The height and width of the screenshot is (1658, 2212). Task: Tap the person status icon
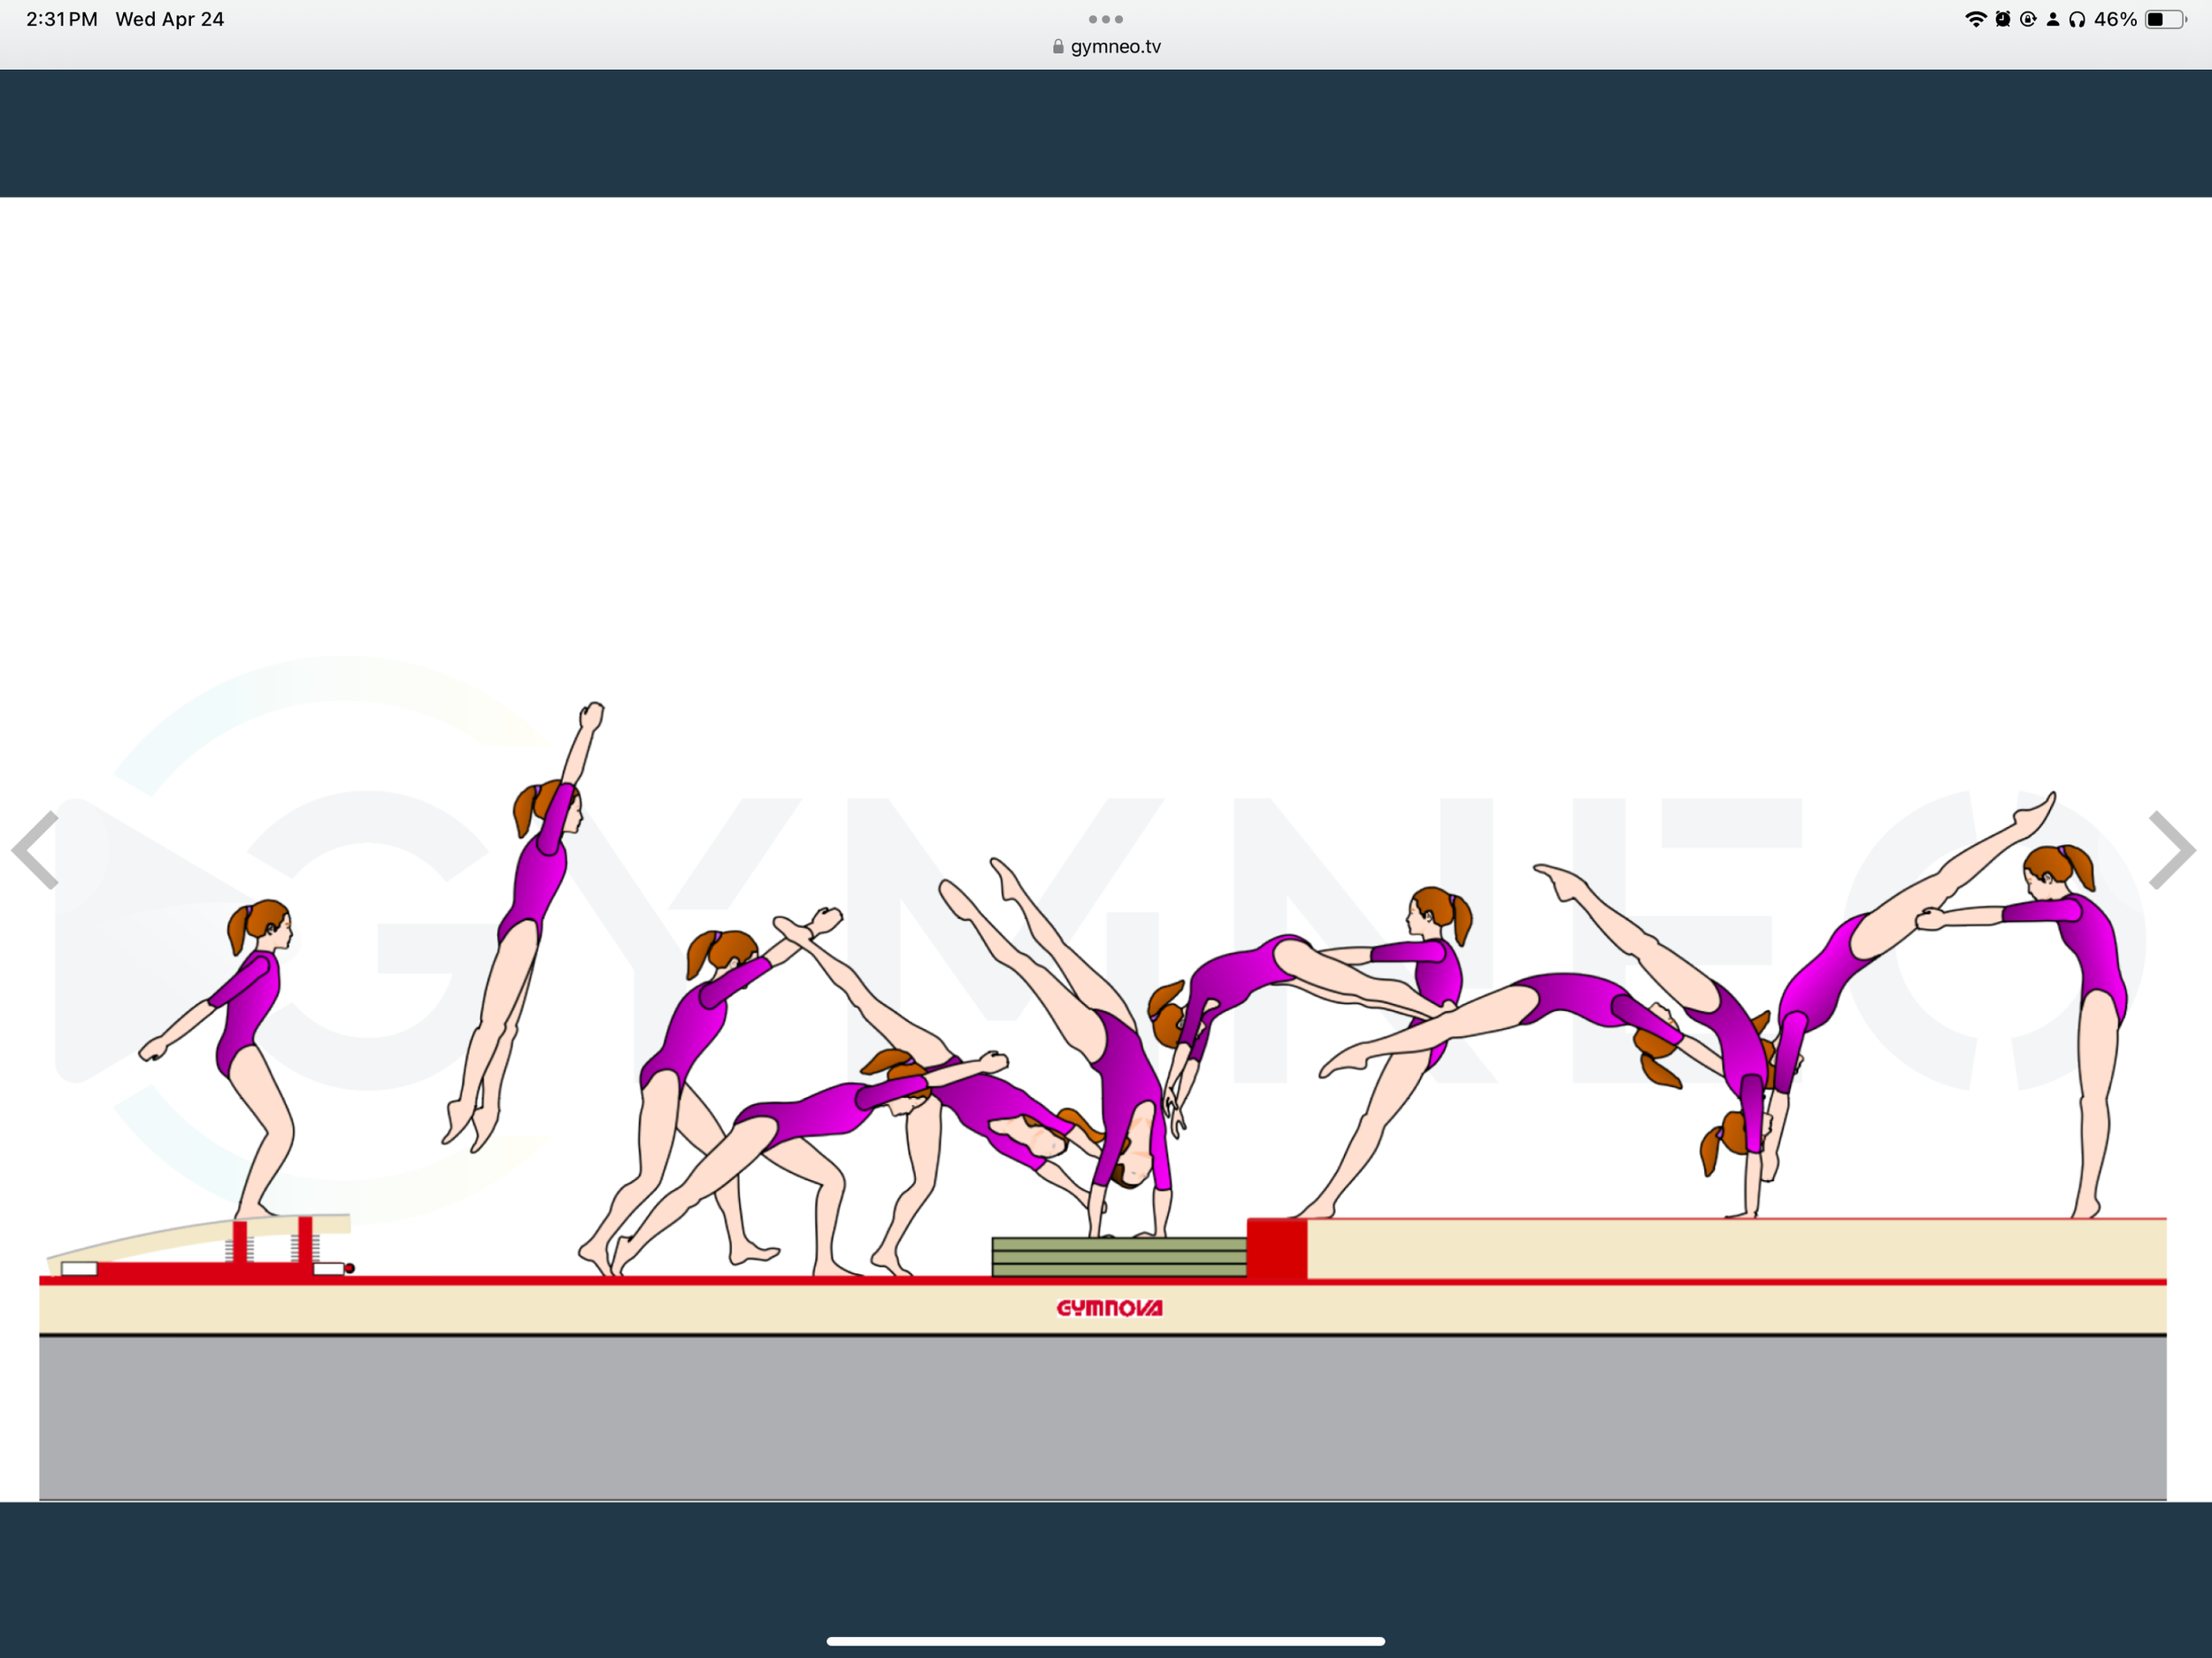pos(2053,19)
